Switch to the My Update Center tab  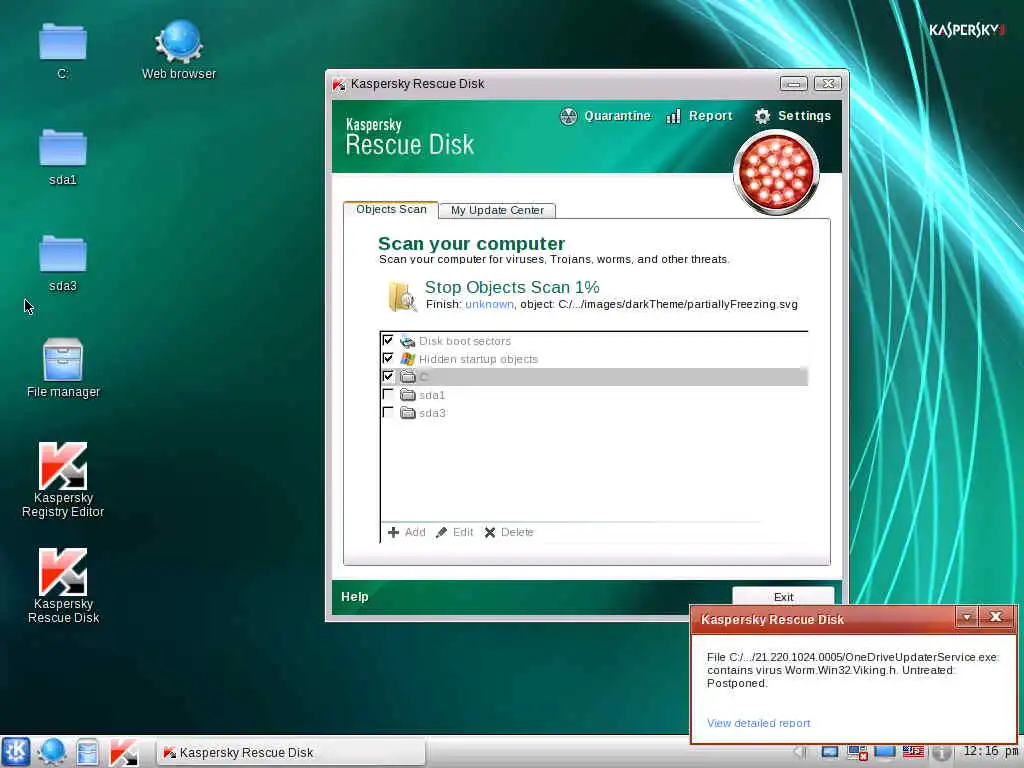(497, 210)
